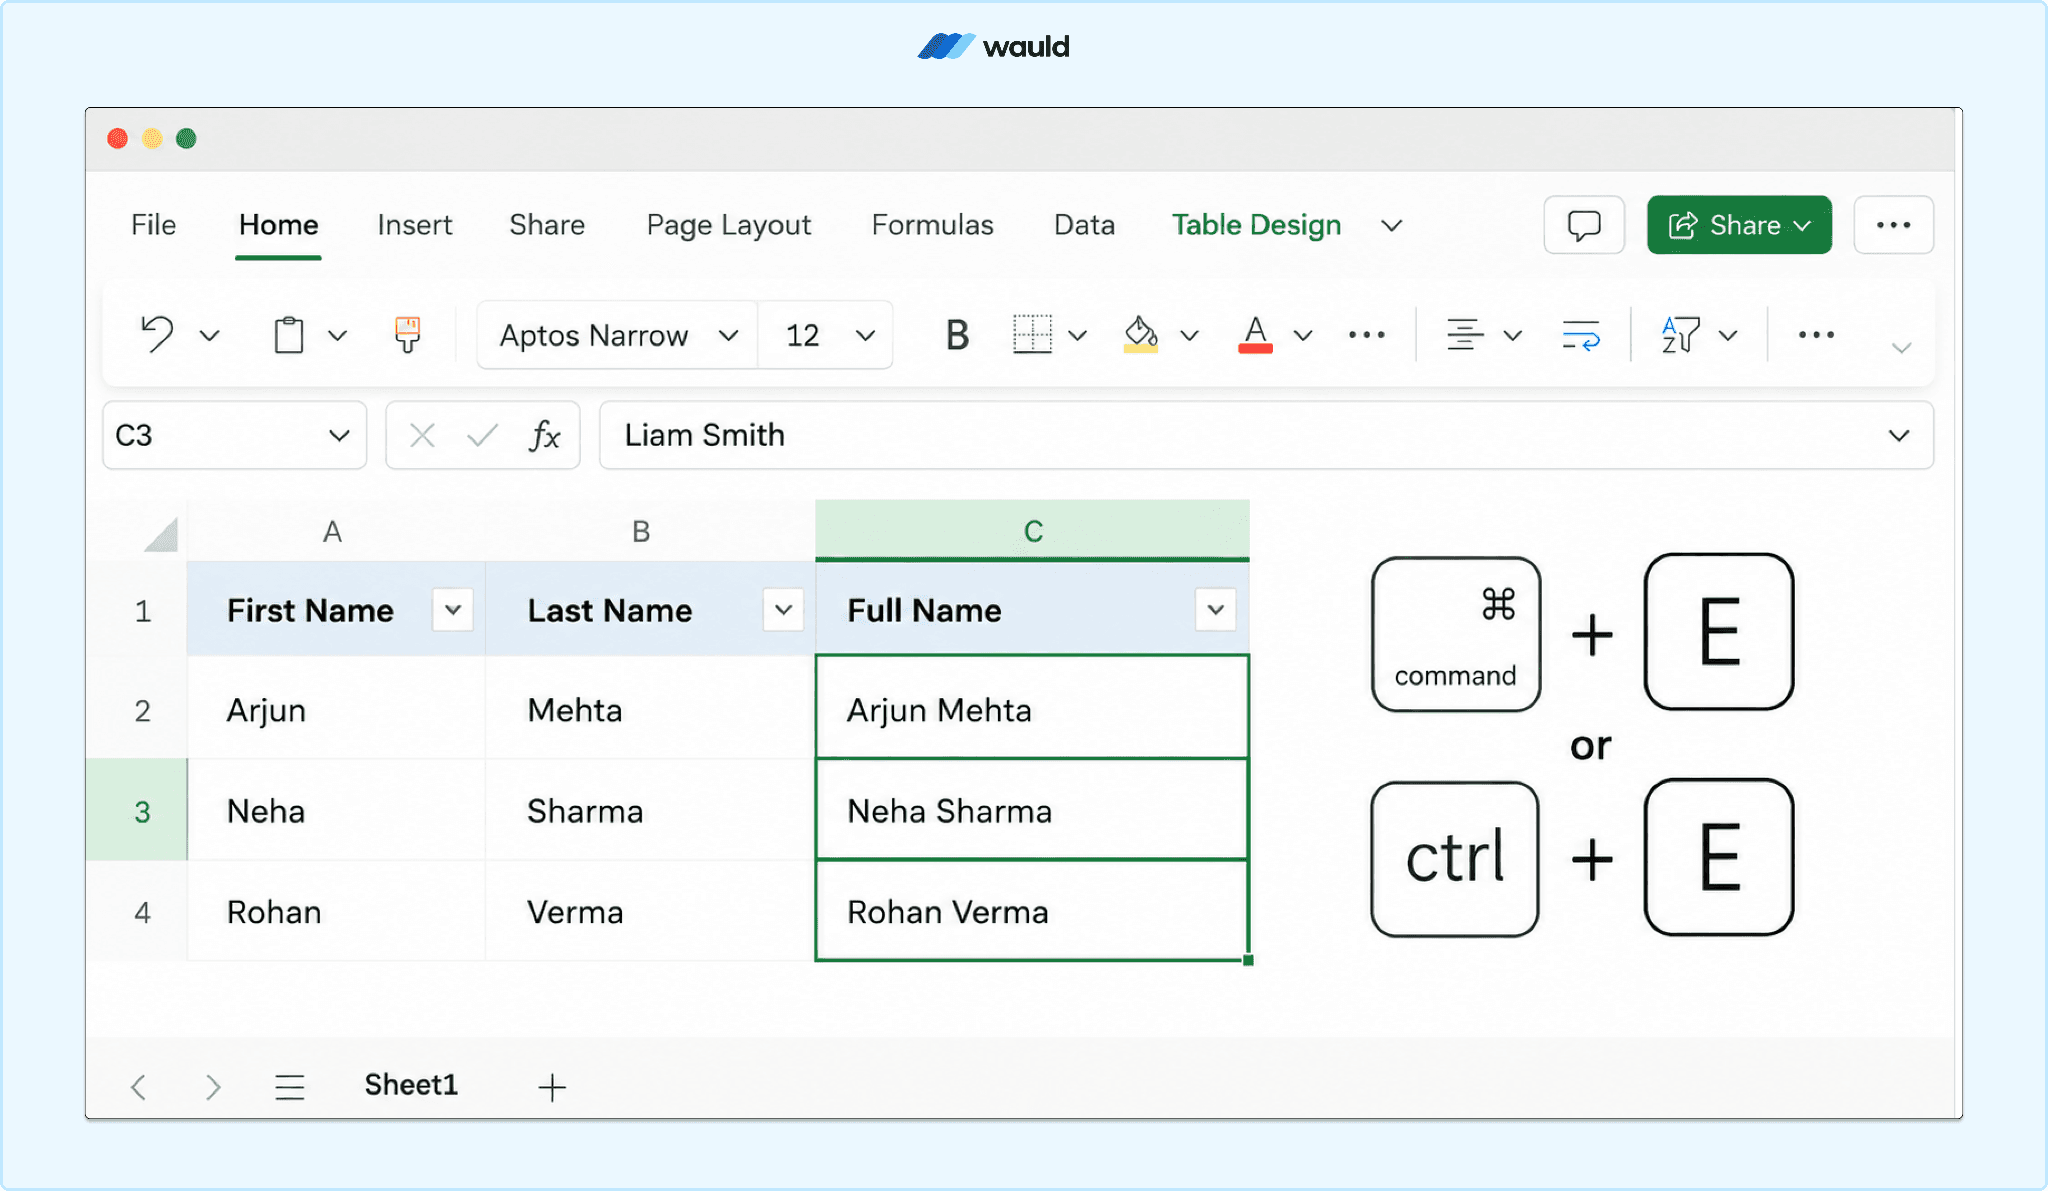The height and width of the screenshot is (1191, 2048).
Task: Open the Fill Color palette arrow
Action: click(x=1189, y=335)
